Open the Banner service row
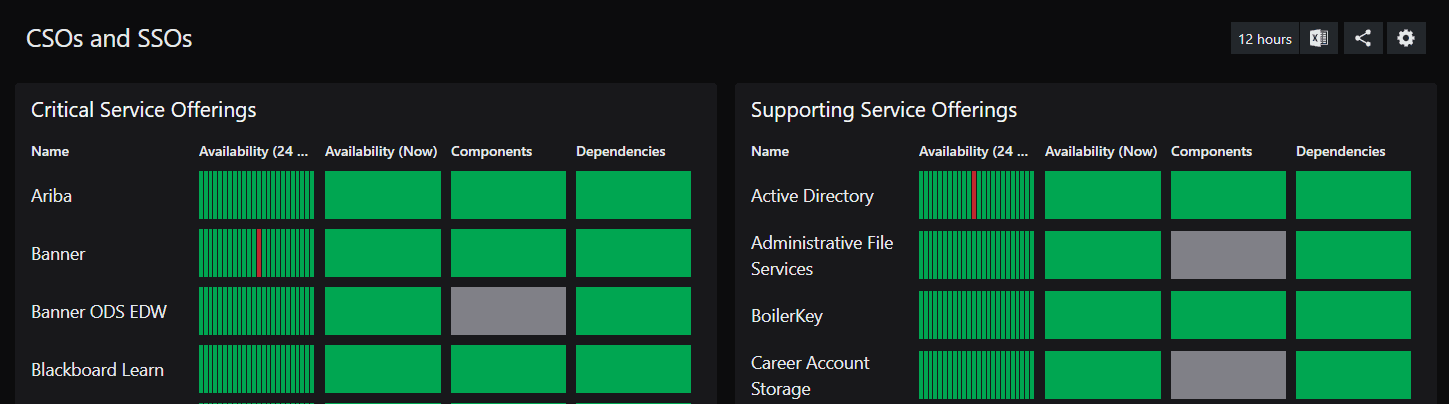 58,254
